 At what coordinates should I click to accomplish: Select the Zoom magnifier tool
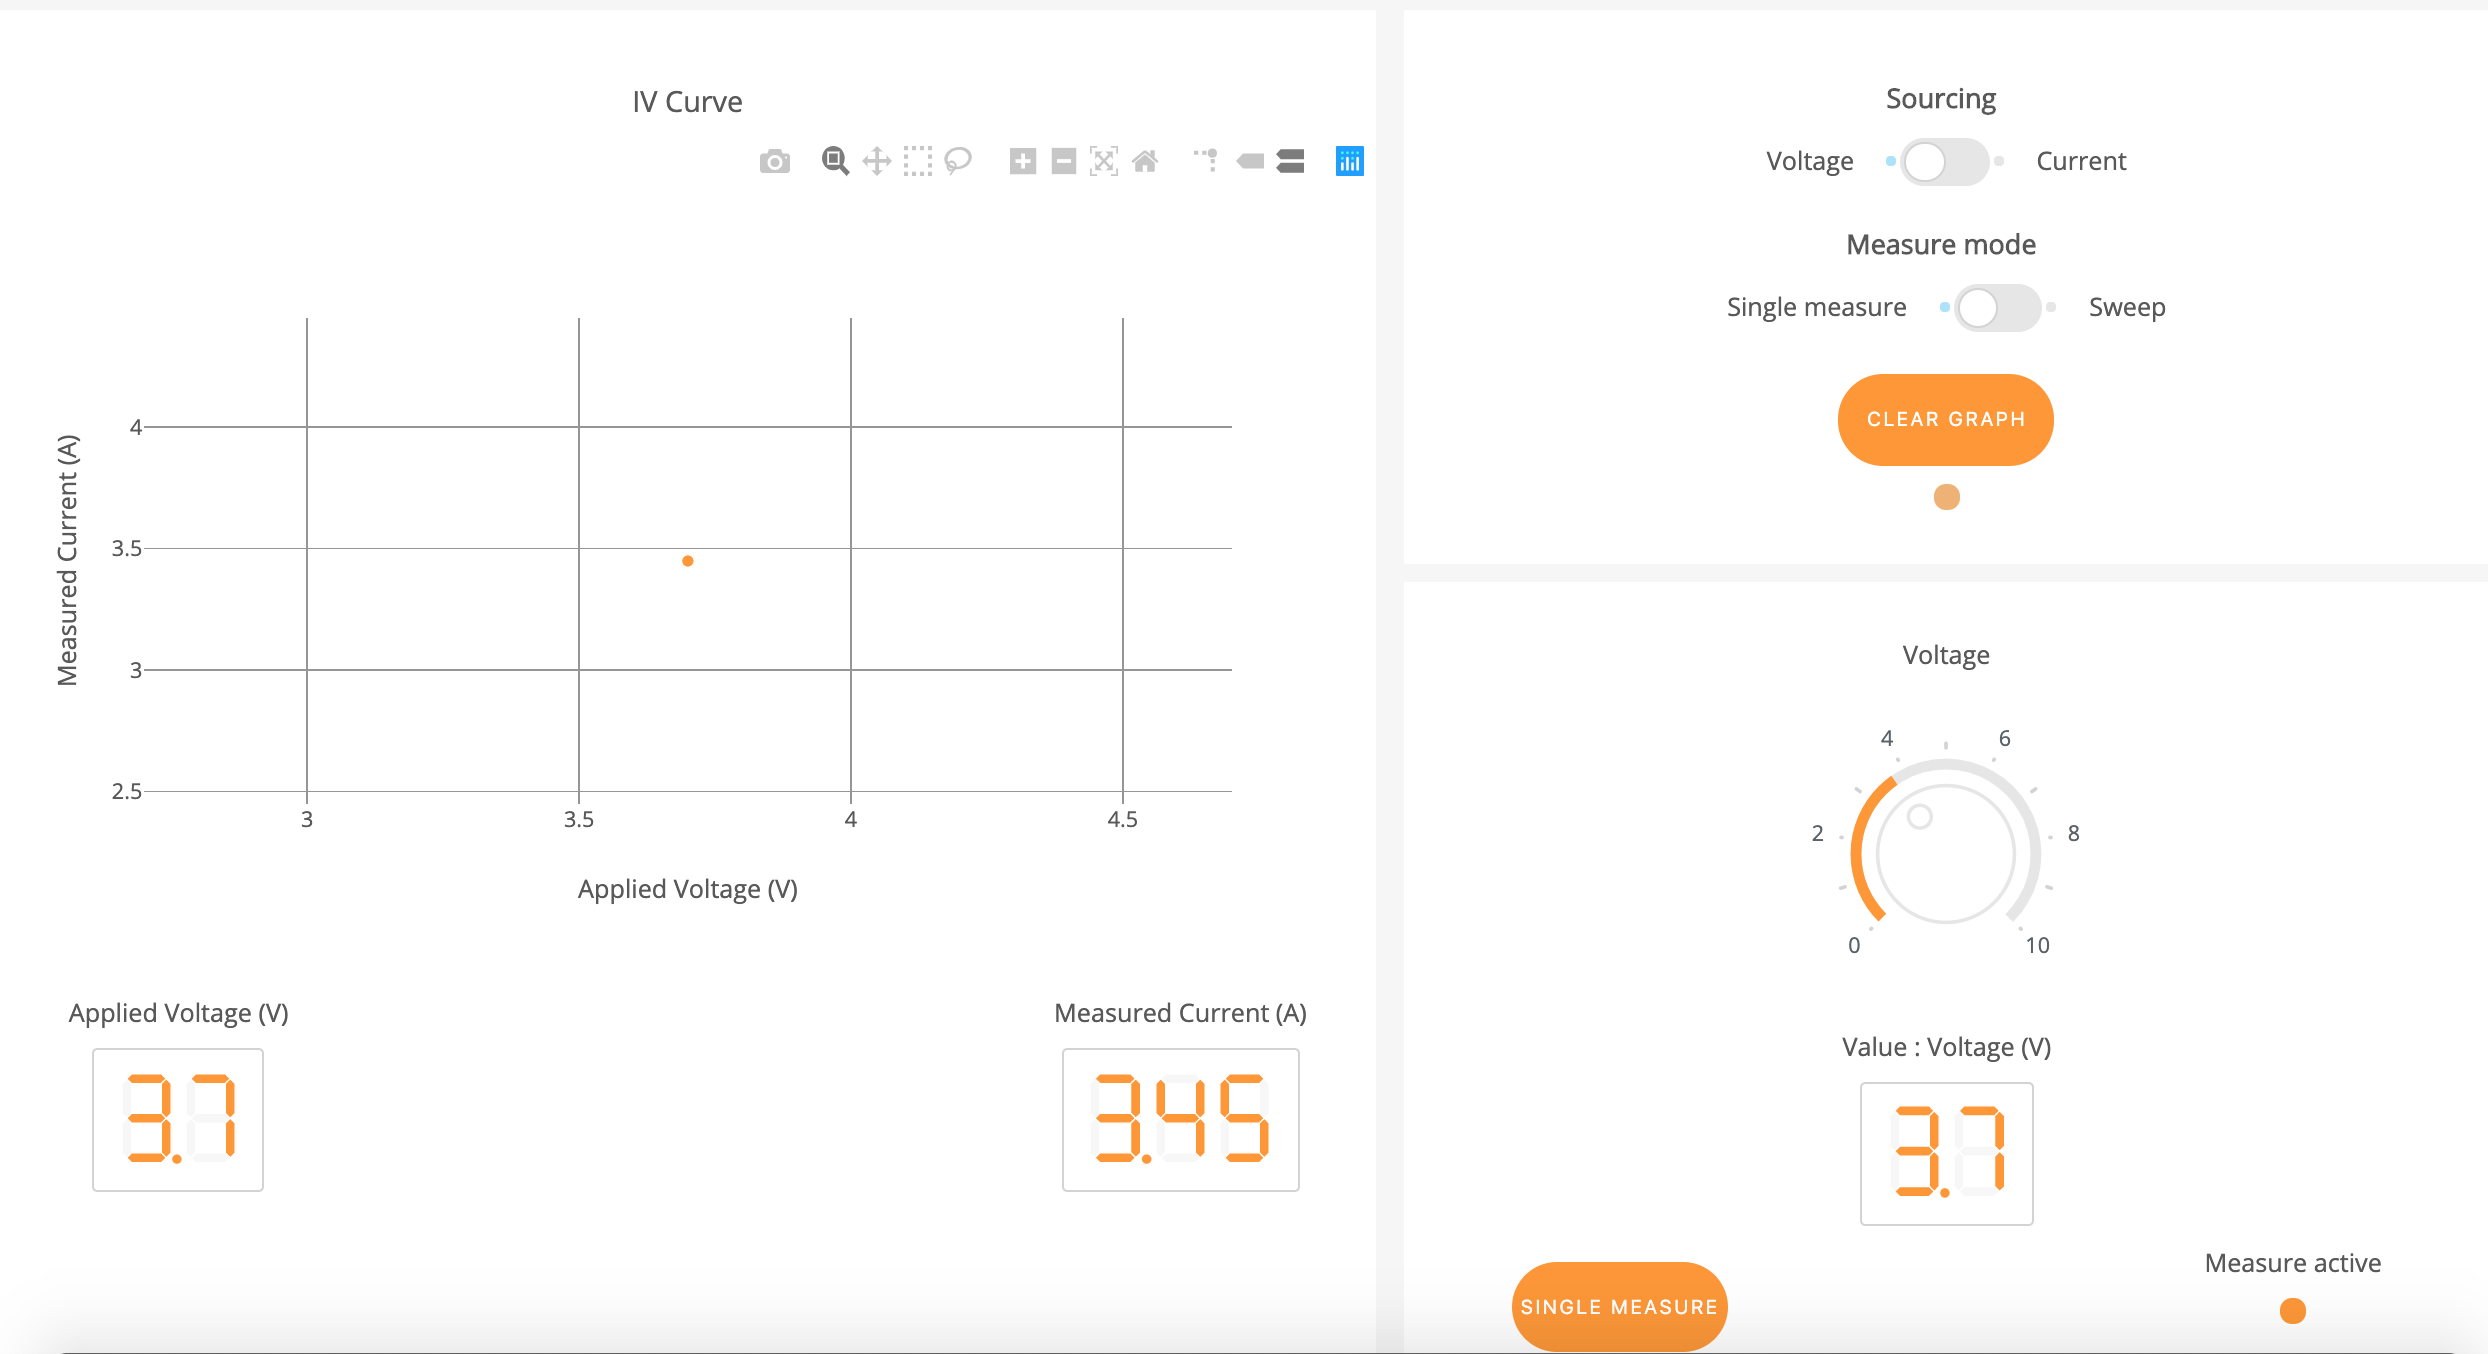835,161
